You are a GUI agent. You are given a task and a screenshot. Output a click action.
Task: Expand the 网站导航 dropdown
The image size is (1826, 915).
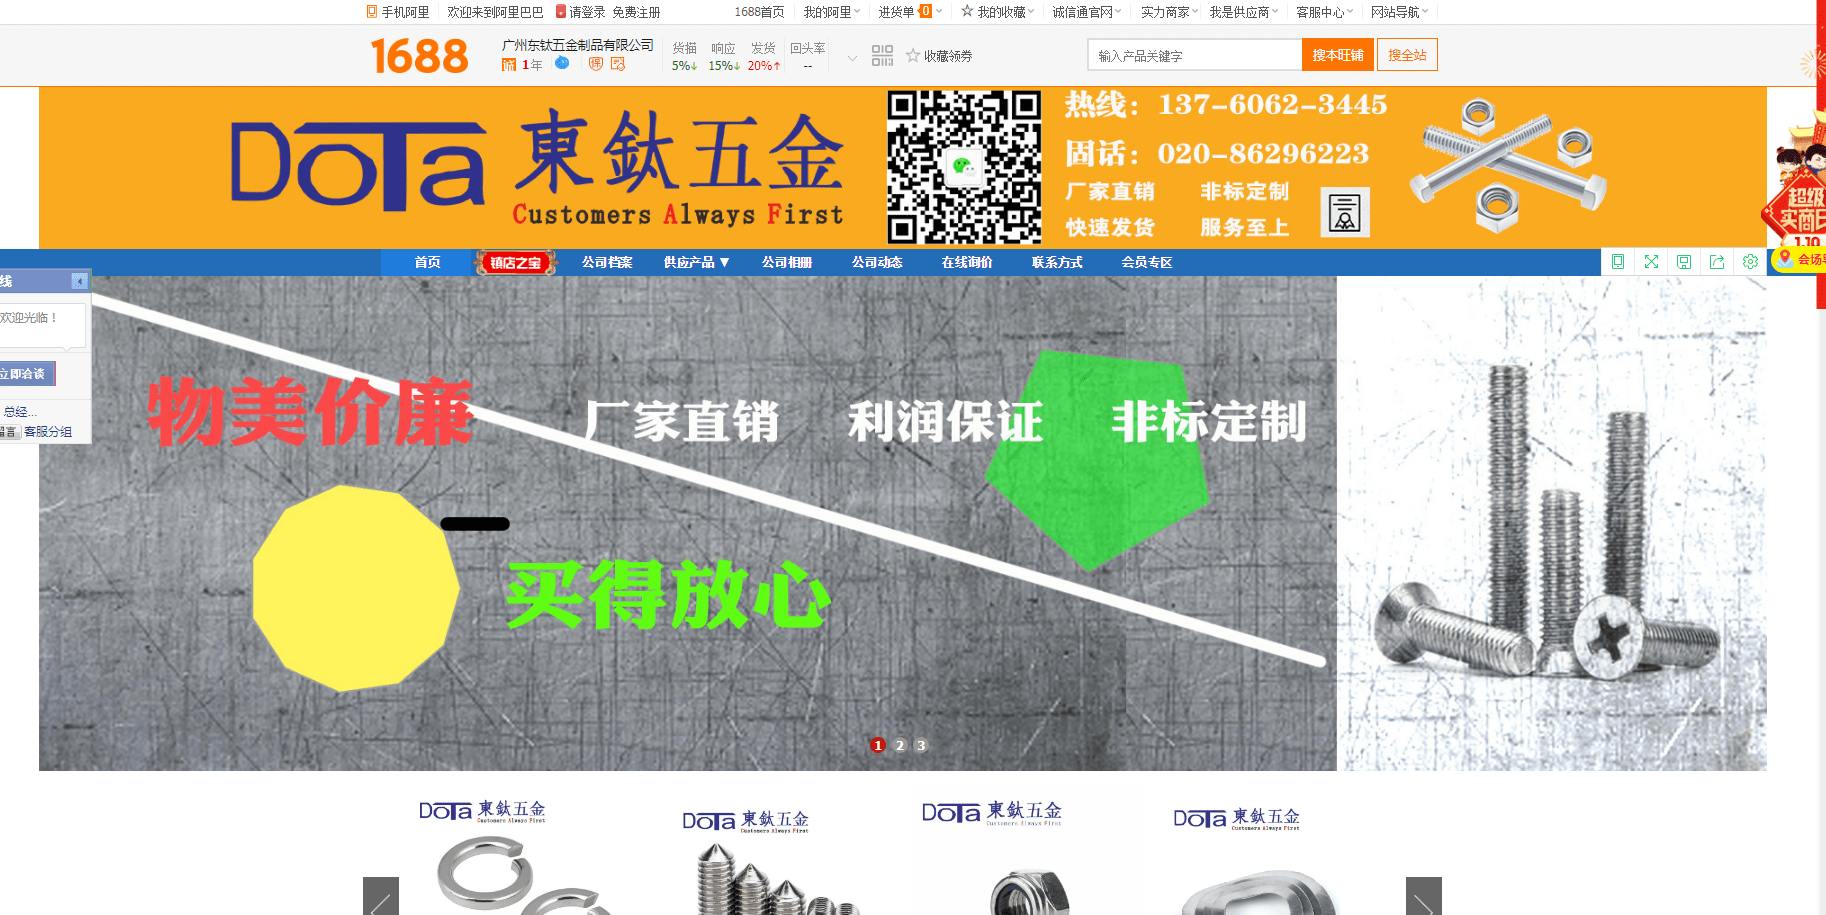[x=1399, y=12]
